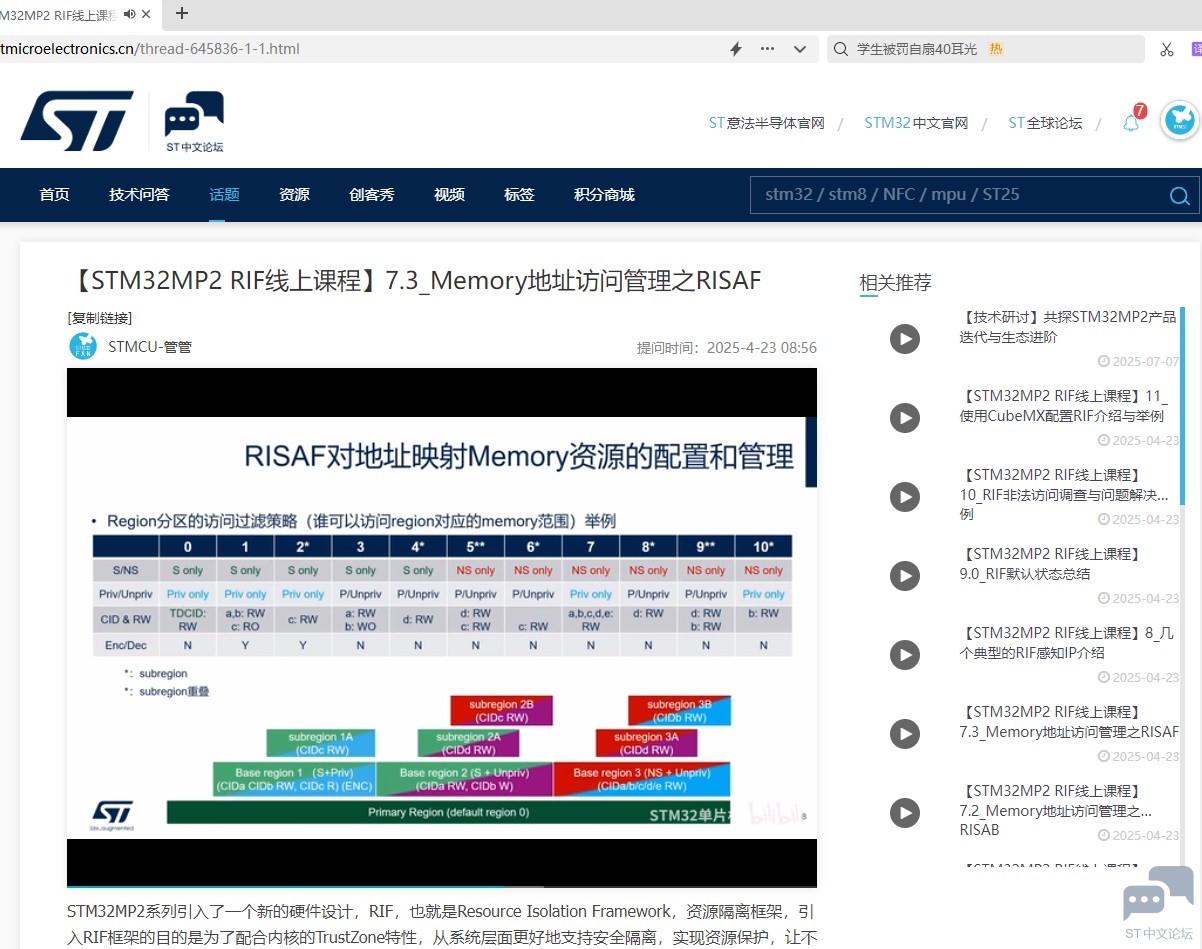The width and height of the screenshot is (1202, 949).
Task: Click the ST中文论坛 chat bubble logo
Action: [x=194, y=122]
